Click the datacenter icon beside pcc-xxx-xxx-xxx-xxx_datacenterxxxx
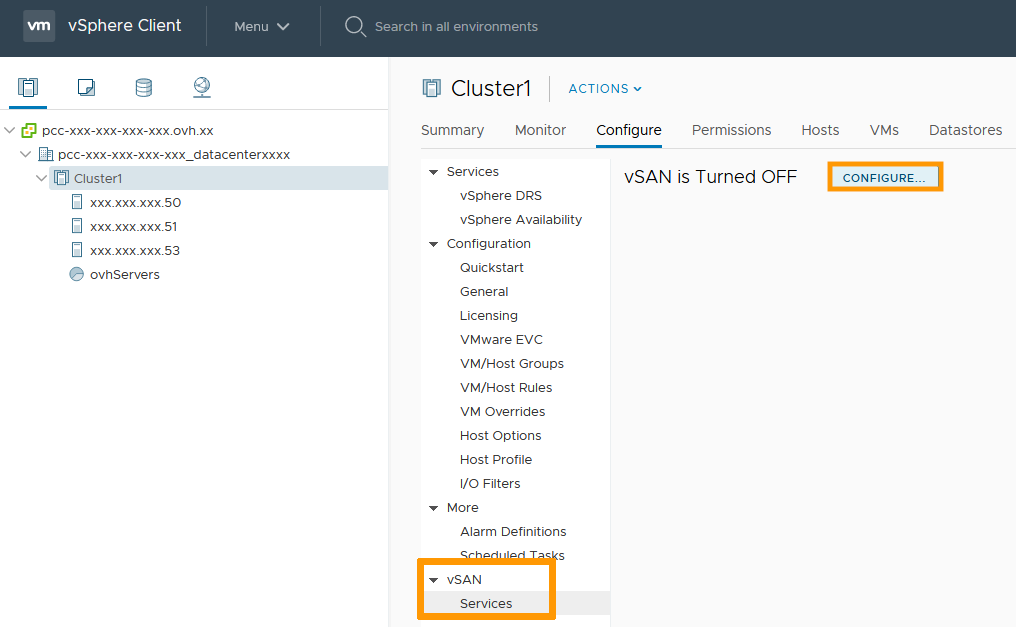This screenshot has height=627, width=1016. pos(45,154)
